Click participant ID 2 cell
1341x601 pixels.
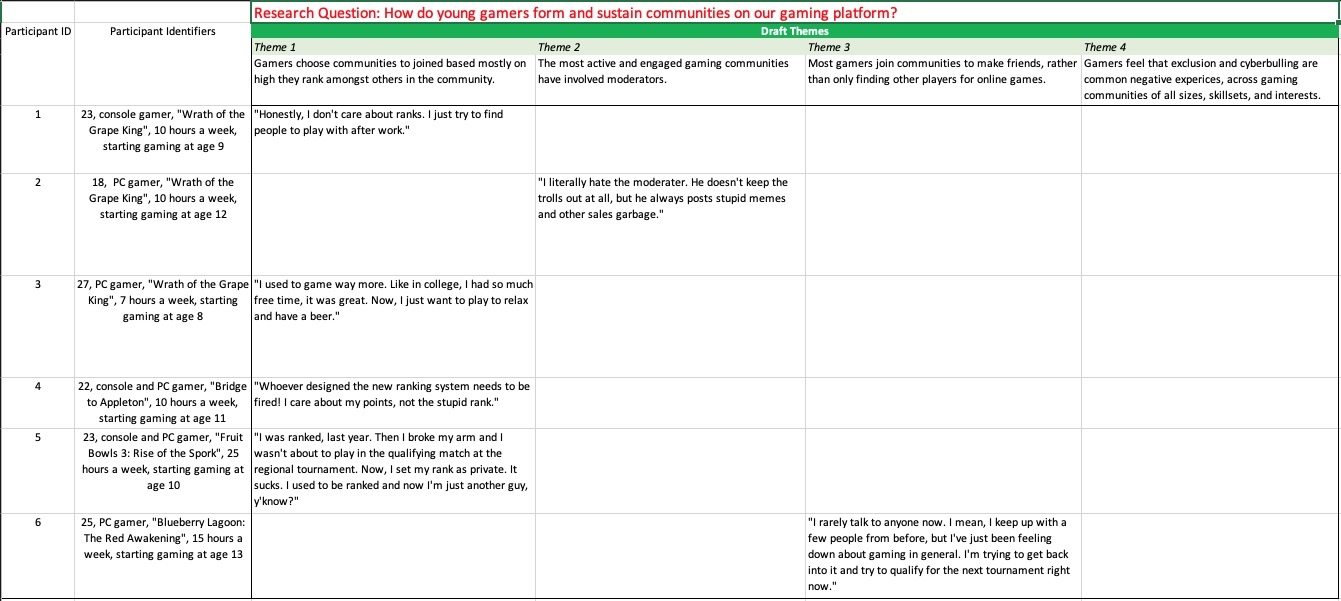point(38,224)
